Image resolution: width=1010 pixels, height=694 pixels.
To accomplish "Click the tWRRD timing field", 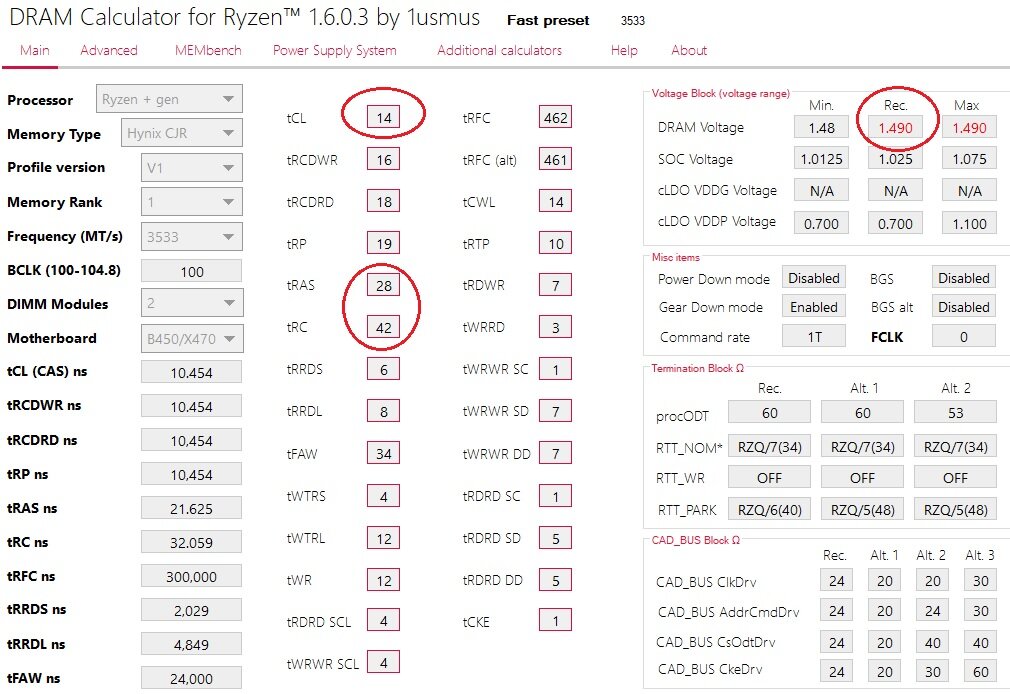I will 555,327.
